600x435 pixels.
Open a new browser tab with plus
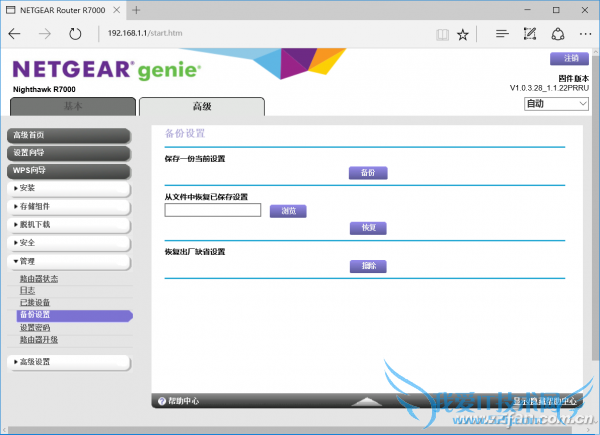(136, 10)
